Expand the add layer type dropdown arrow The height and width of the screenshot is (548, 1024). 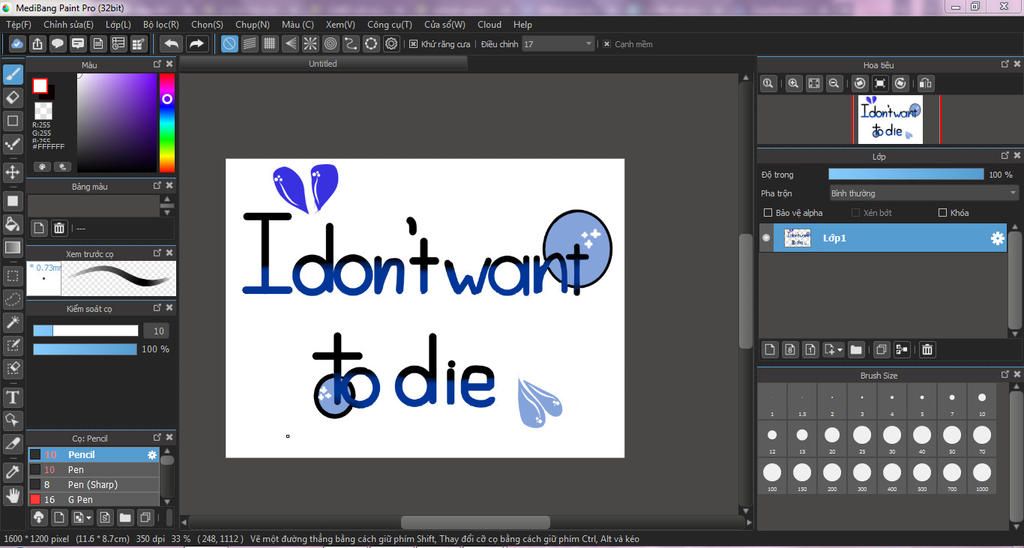click(x=840, y=350)
